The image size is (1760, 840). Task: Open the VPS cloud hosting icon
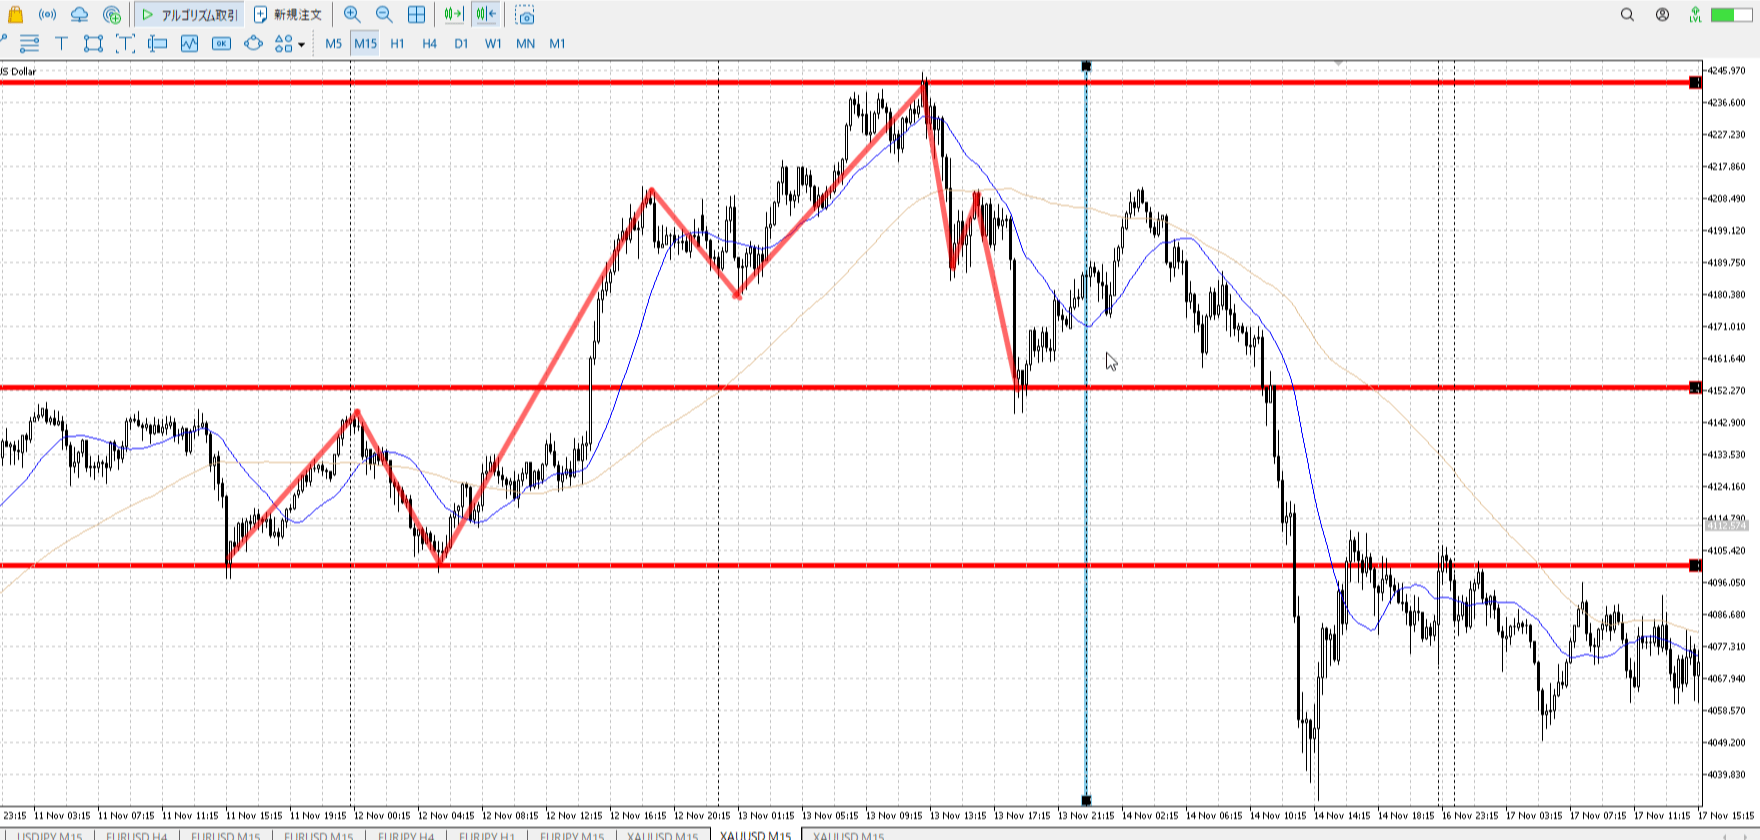79,15
